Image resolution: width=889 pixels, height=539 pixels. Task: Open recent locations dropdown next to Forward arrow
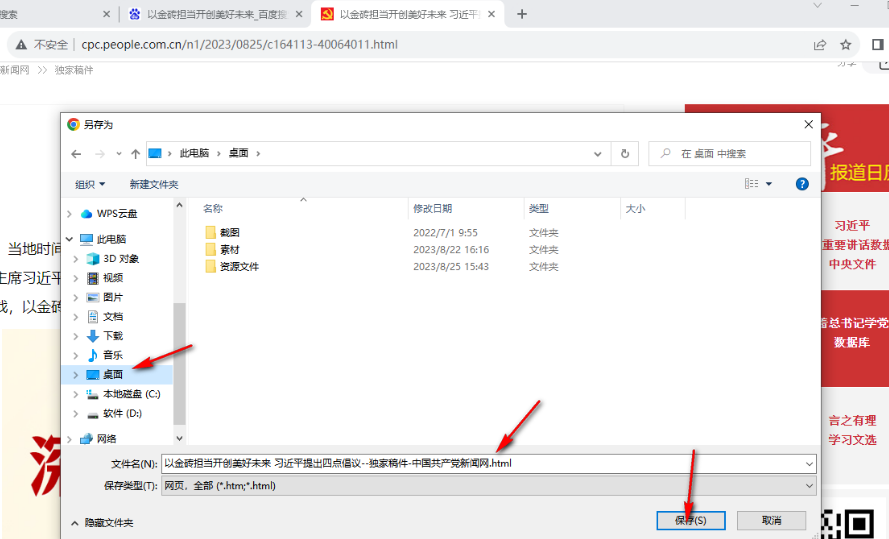coord(118,154)
